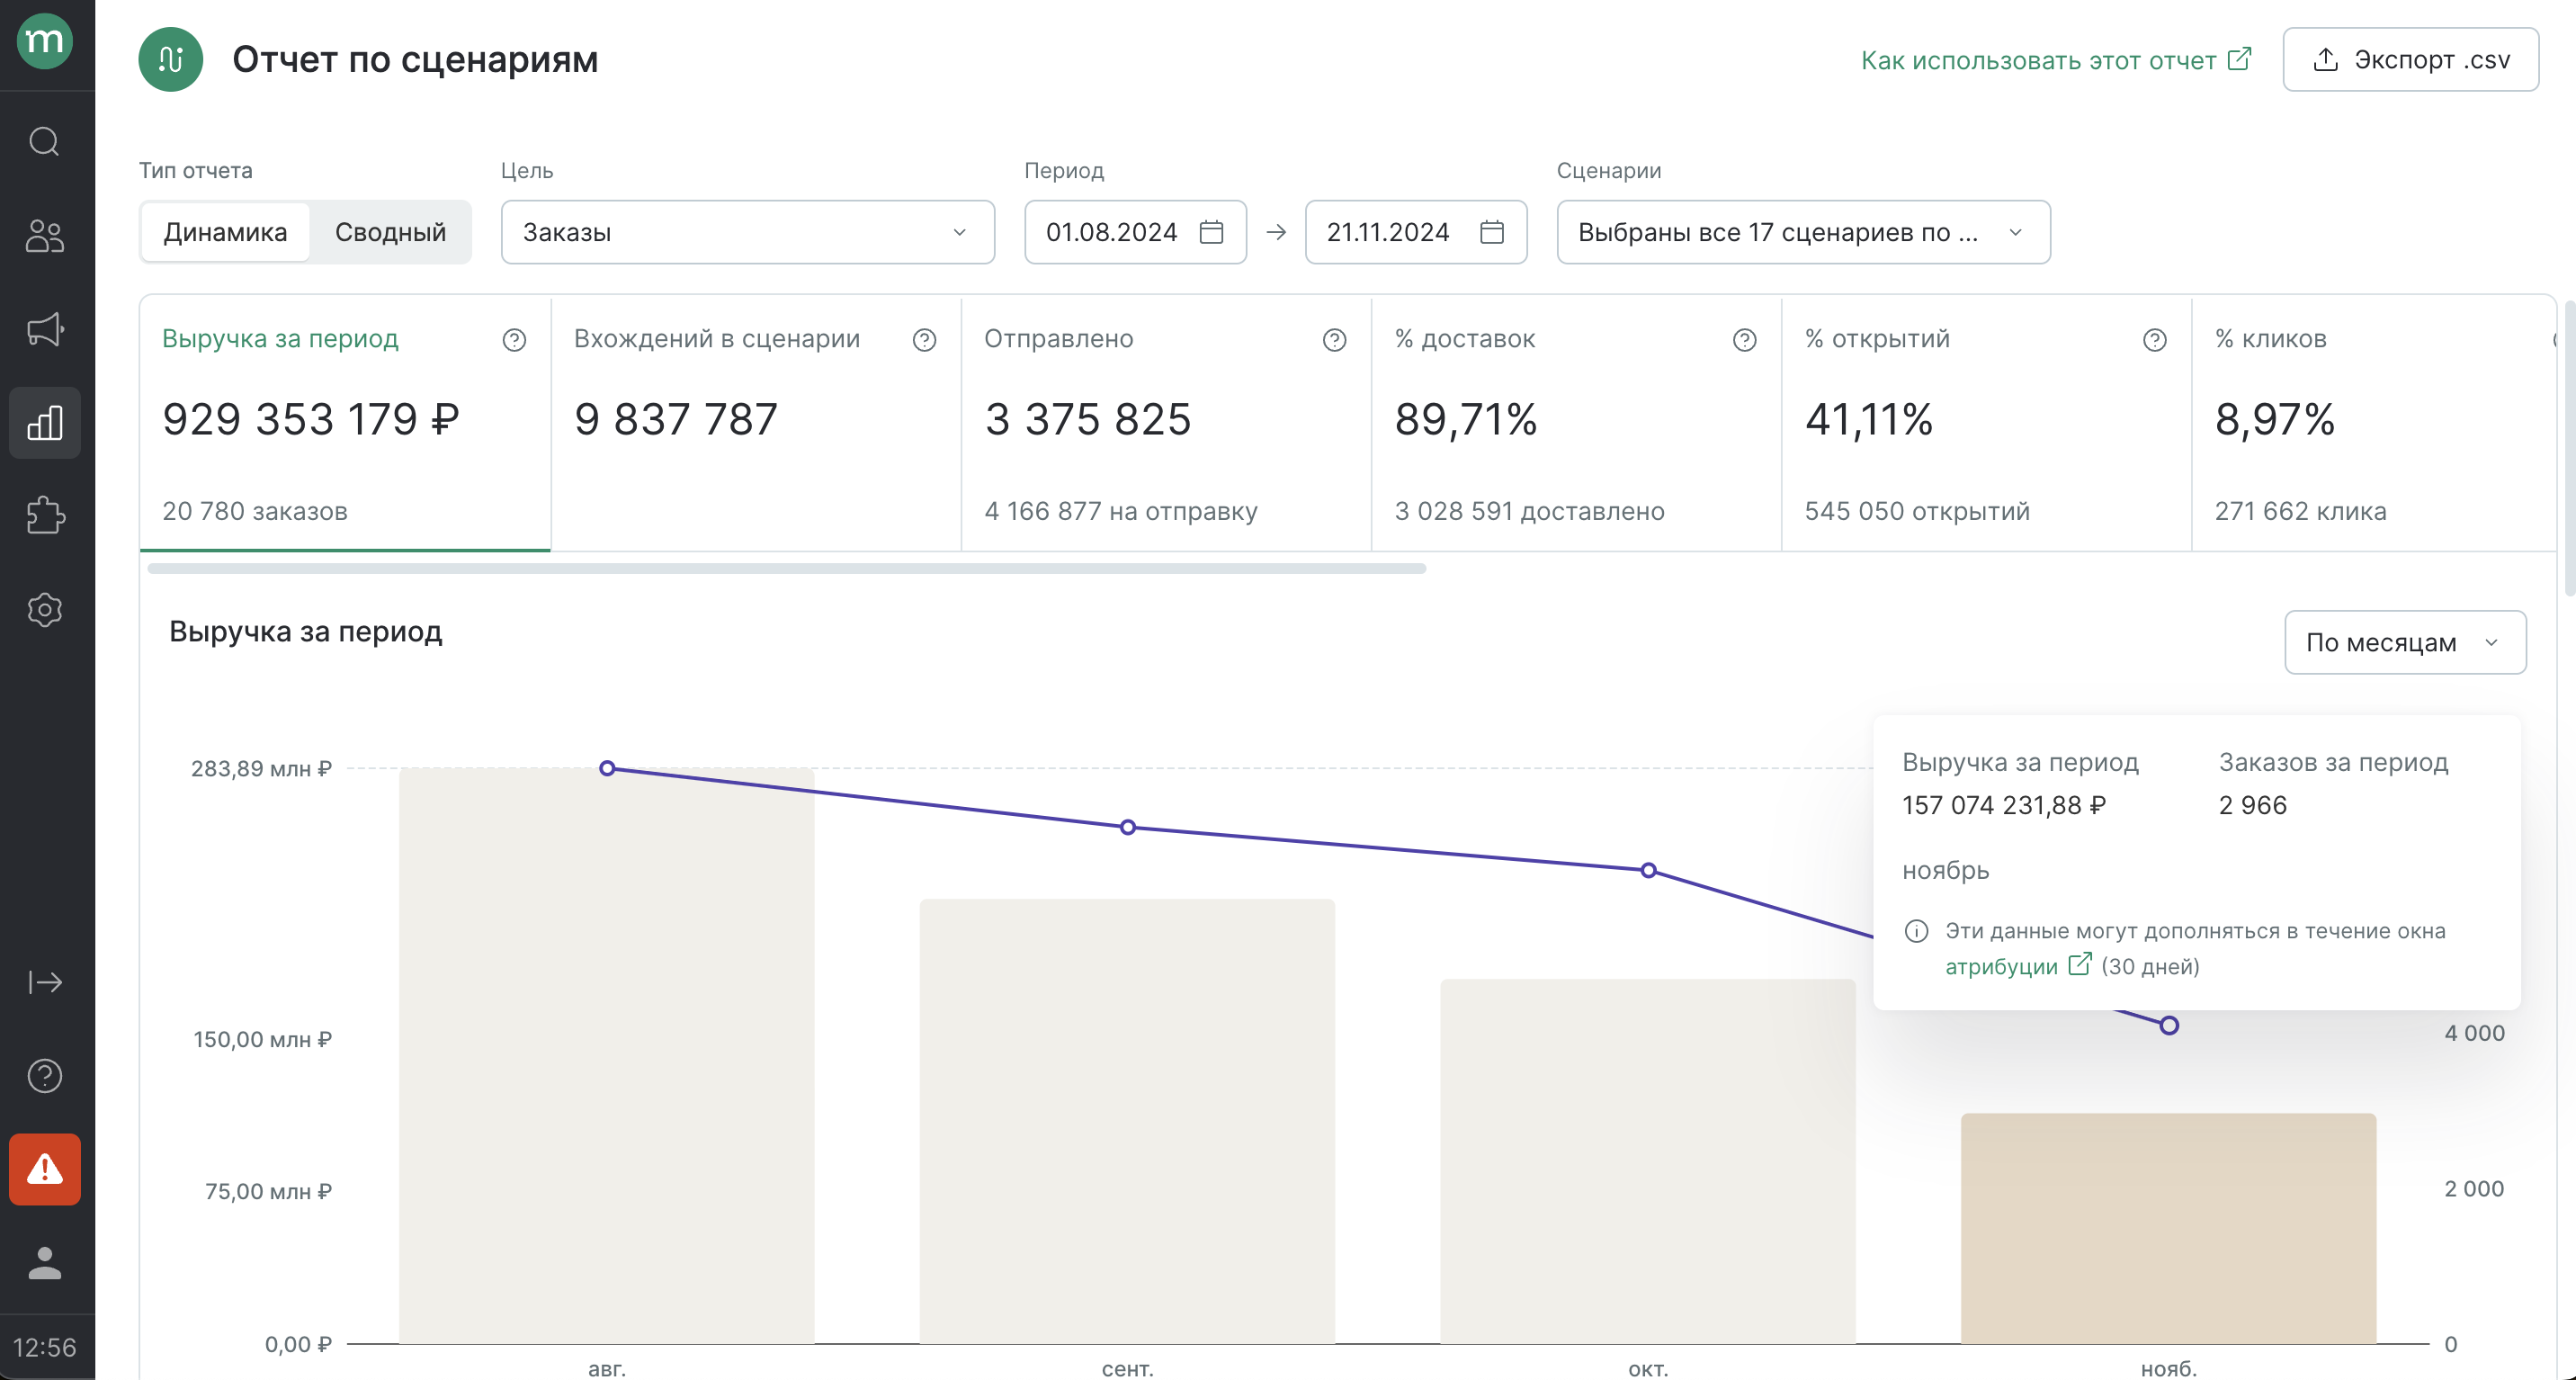This screenshot has height=1380, width=2576.
Task: Open the campaigns megaphone icon
Action: click(45, 329)
